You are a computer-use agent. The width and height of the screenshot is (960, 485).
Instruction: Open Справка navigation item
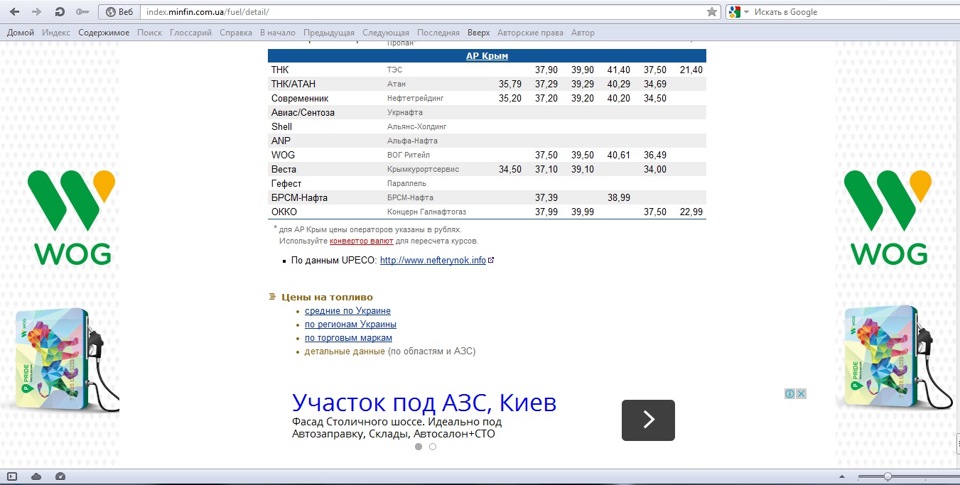click(236, 33)
